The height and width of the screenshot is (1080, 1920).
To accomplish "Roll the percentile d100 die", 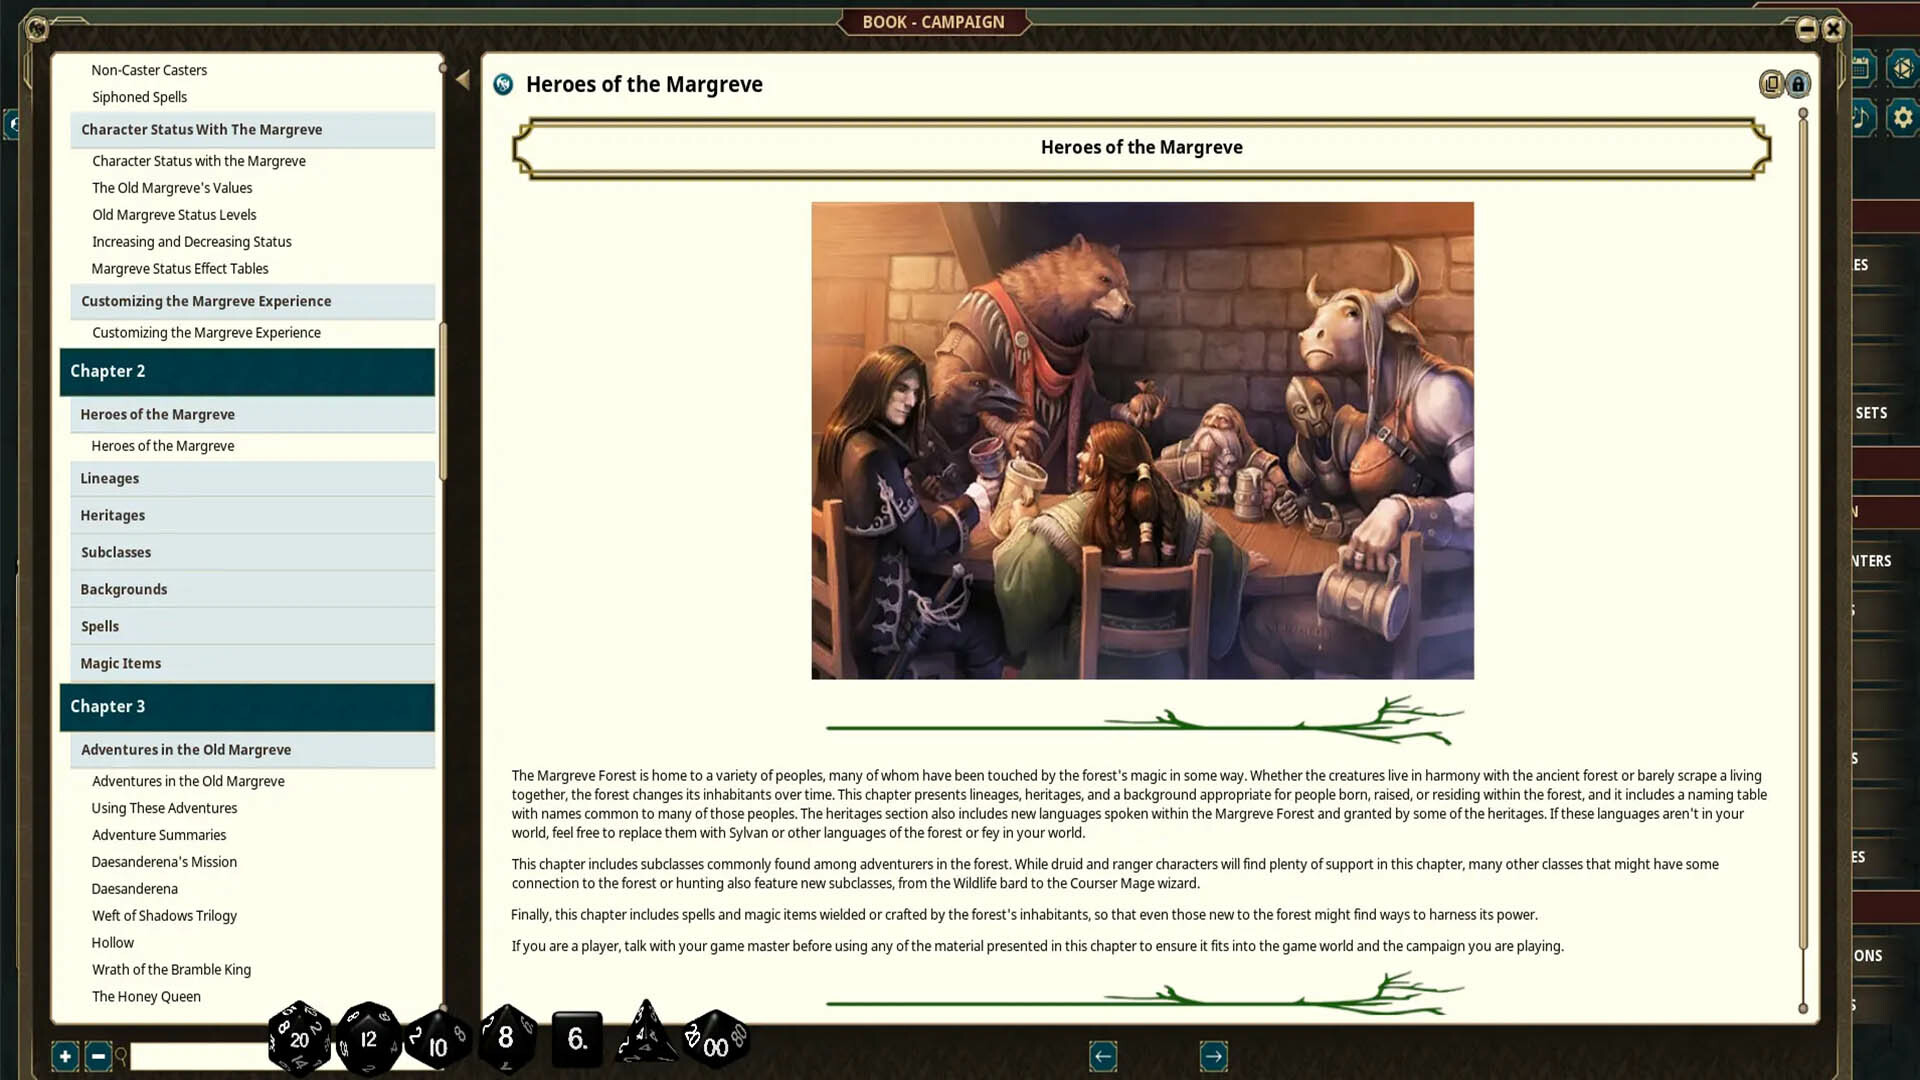I will (714, 1043).
